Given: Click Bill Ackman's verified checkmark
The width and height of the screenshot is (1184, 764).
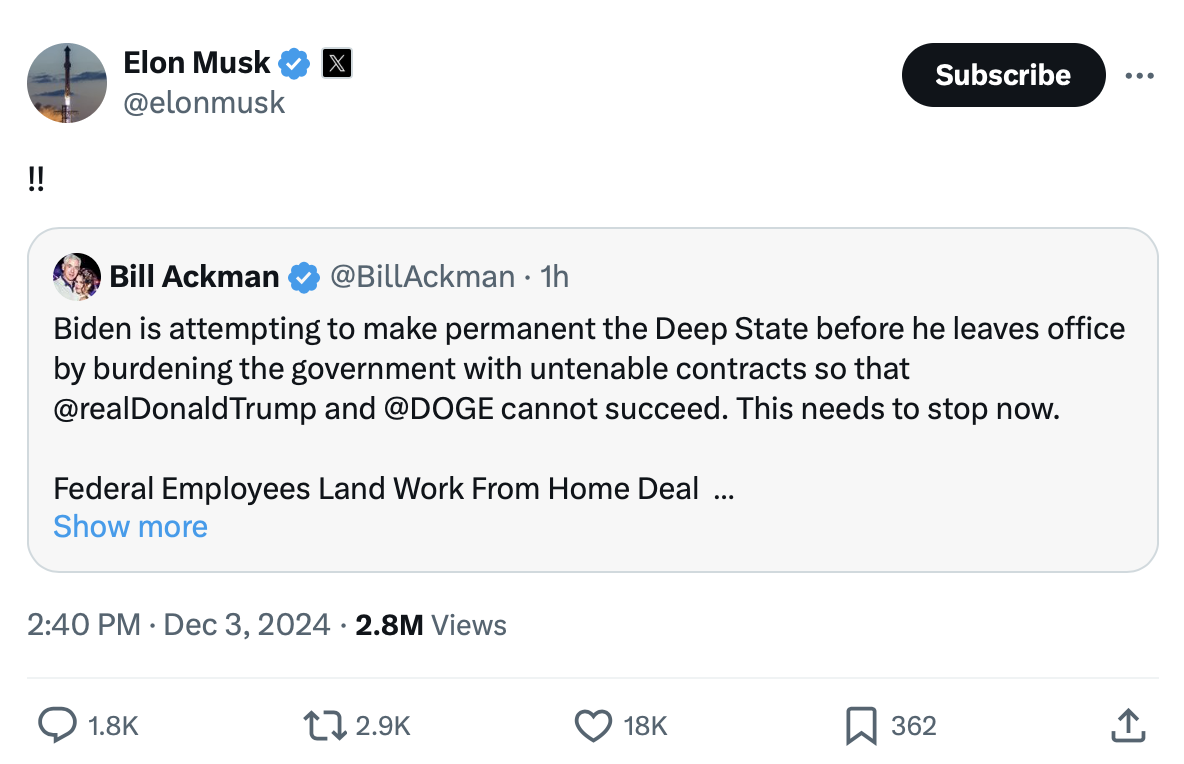Looking at the screenshot, I should pyautogui.click(x=304, y=277).
